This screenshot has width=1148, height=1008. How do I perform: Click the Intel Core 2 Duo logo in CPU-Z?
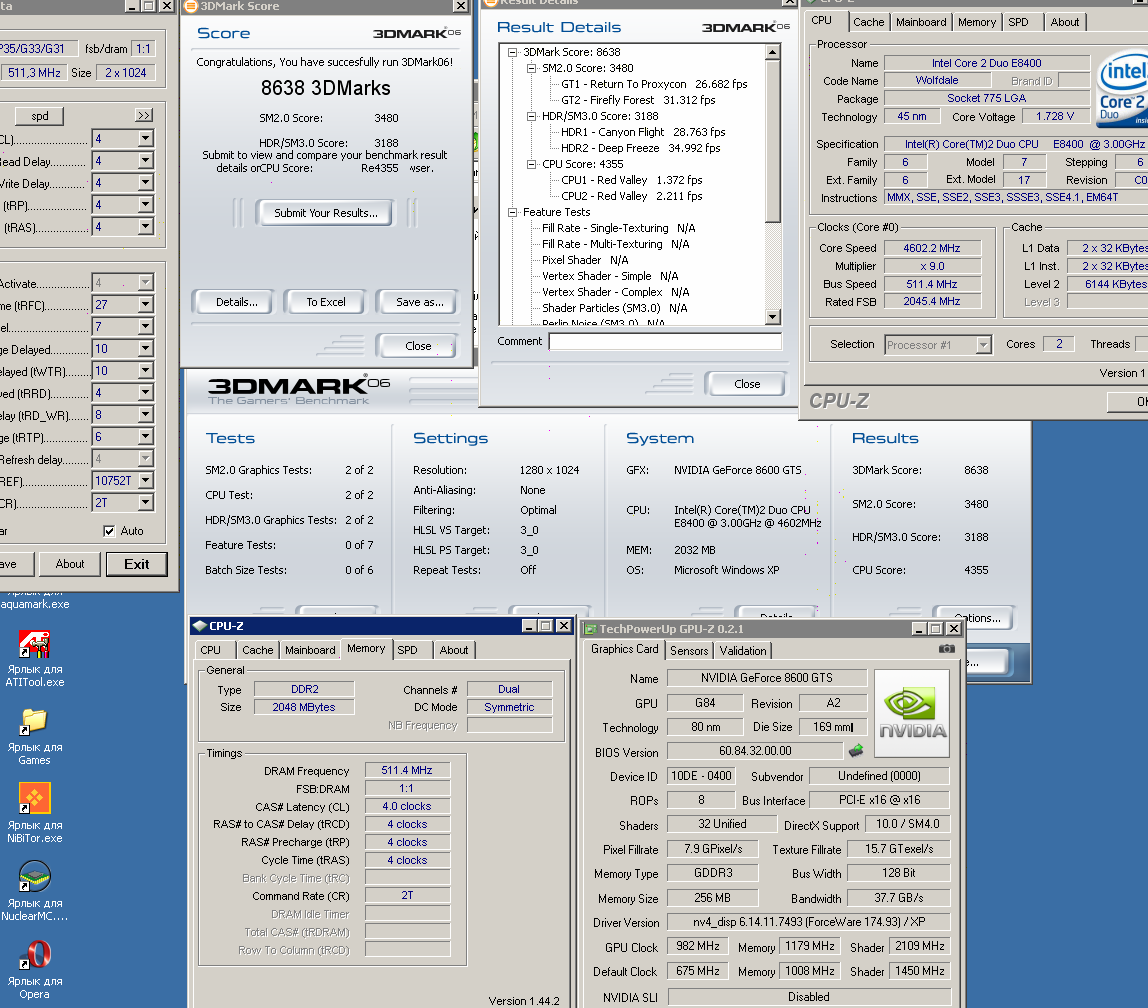tap(1122, 88)
